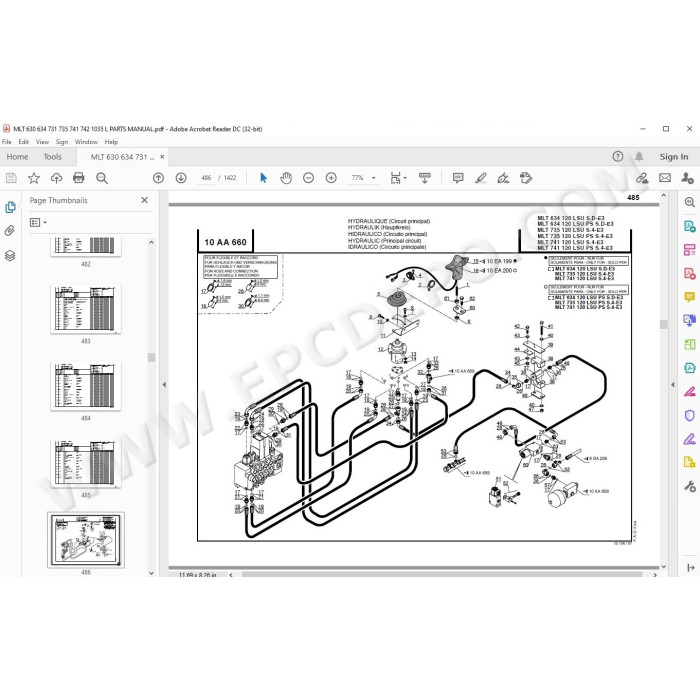Send the file by email icon
Viewport: 700px width, 700px height.
(665, 178)
